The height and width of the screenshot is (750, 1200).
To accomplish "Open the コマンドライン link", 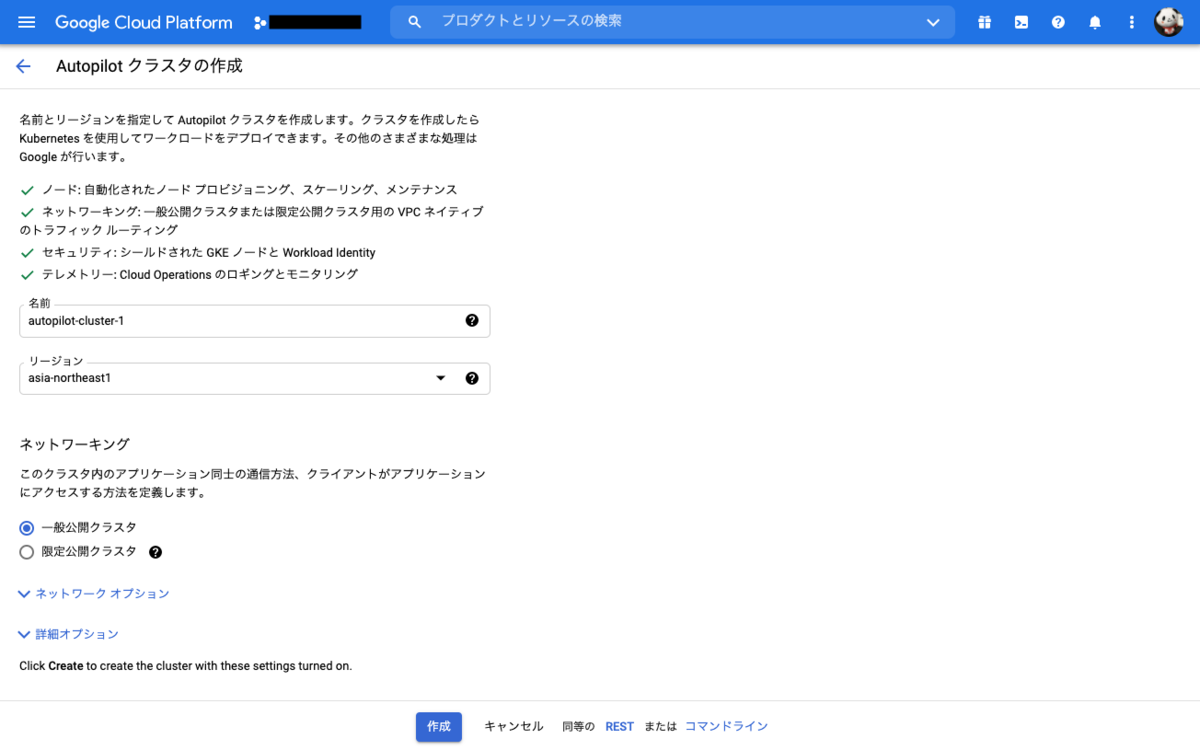I will pos(726,727).
